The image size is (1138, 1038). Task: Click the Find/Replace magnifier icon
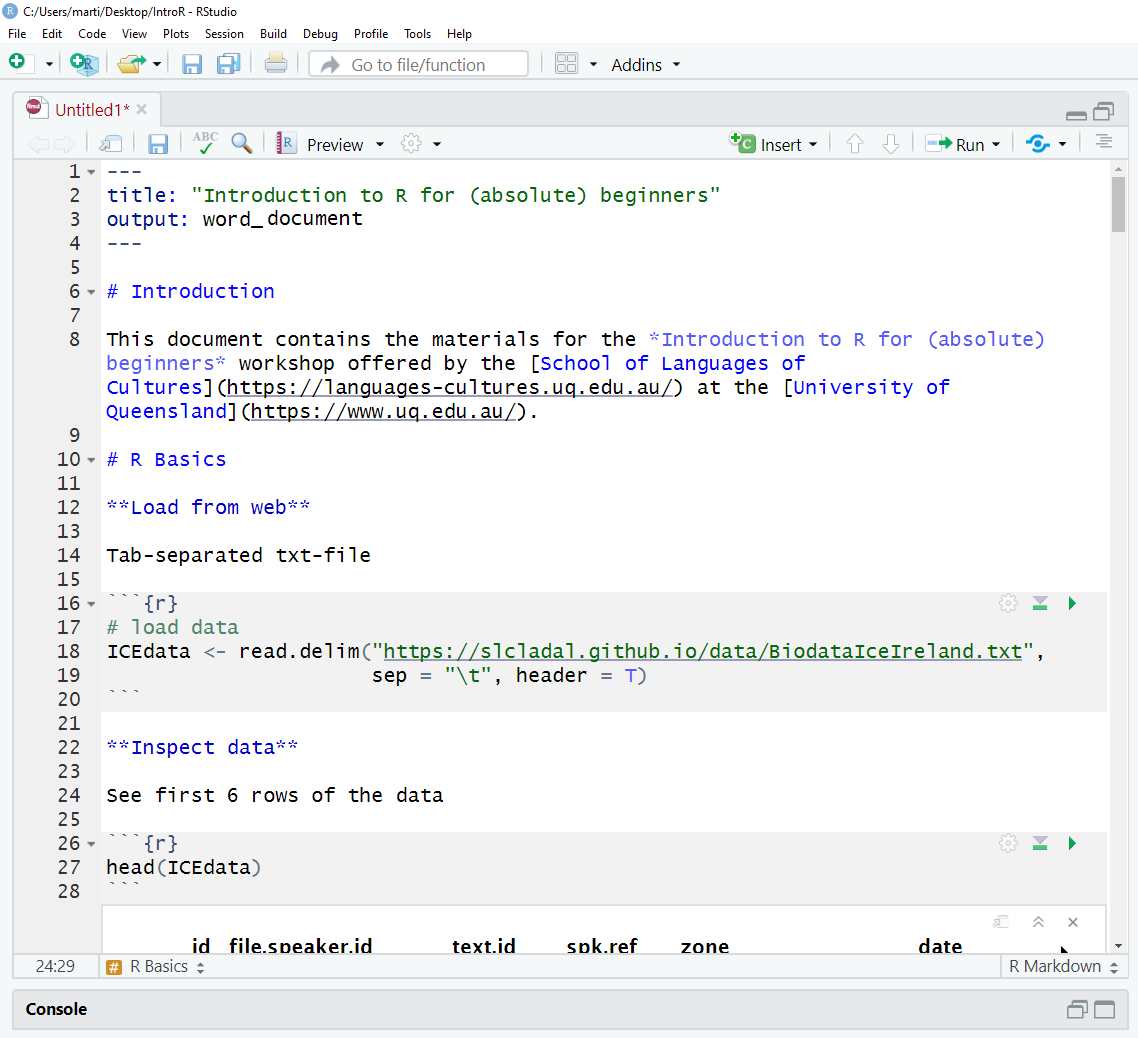coord(241,144)
